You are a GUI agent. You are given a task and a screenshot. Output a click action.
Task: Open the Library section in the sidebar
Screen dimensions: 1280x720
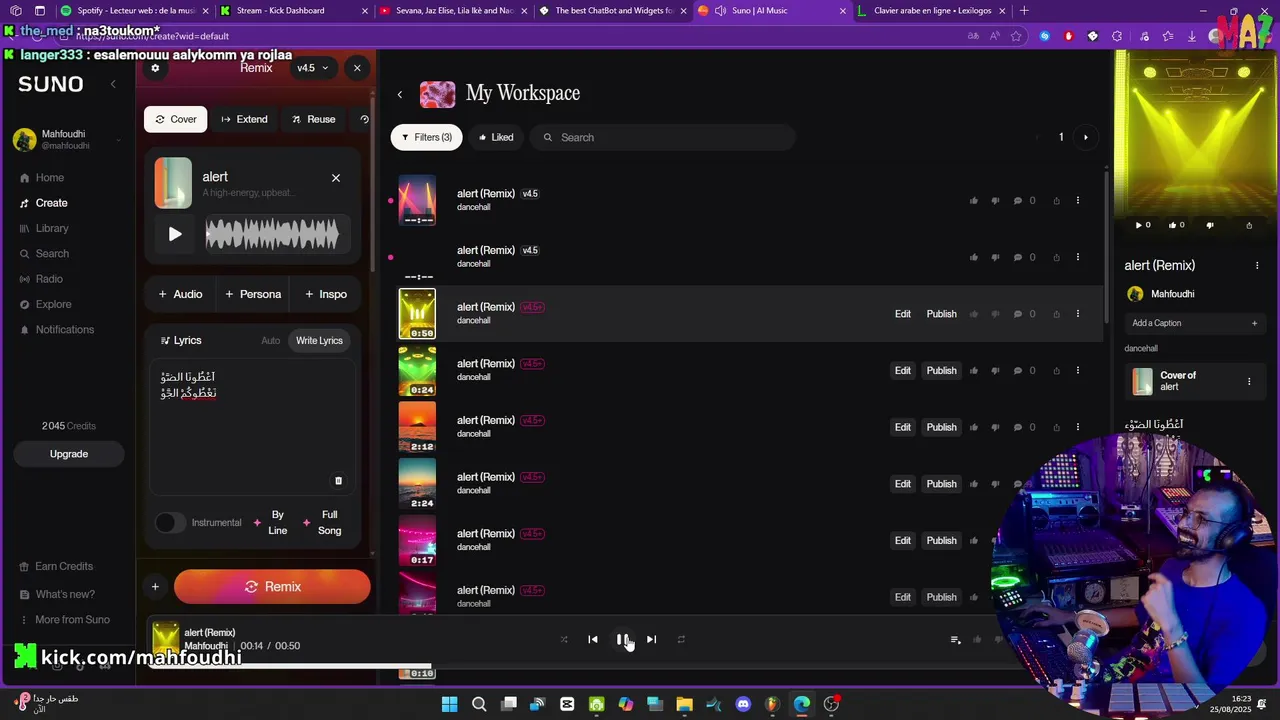[44, 228]
